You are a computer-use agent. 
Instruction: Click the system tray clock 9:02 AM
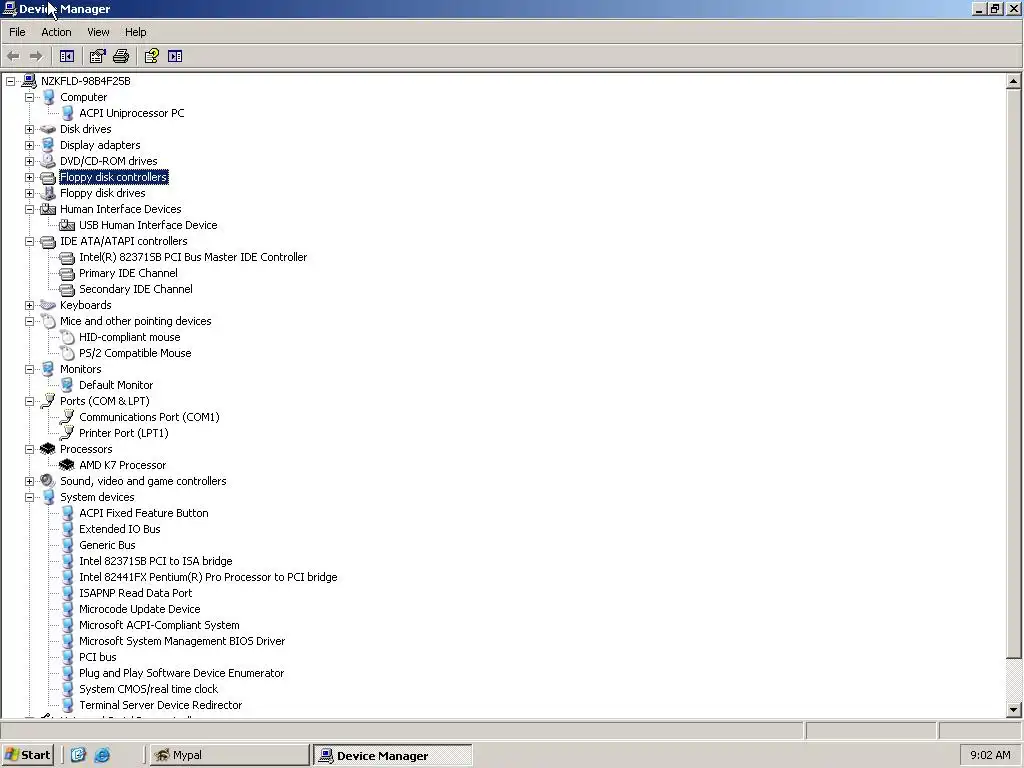coord(990,755)
